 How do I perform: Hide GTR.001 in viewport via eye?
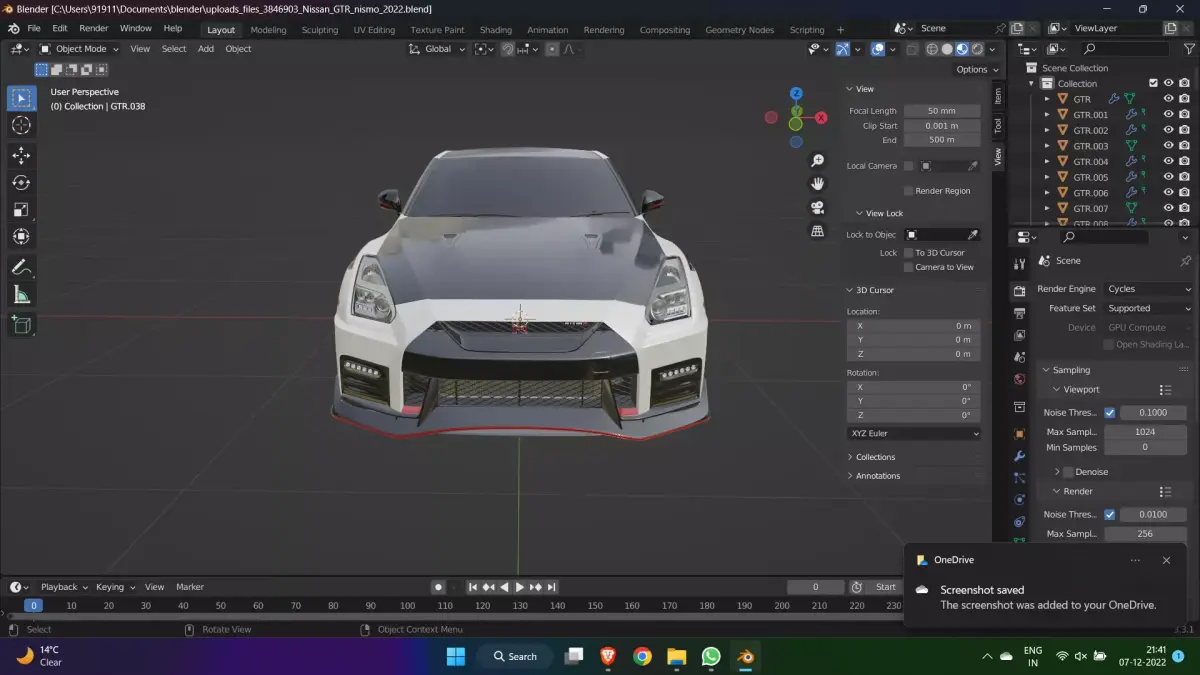point(1168,114)
